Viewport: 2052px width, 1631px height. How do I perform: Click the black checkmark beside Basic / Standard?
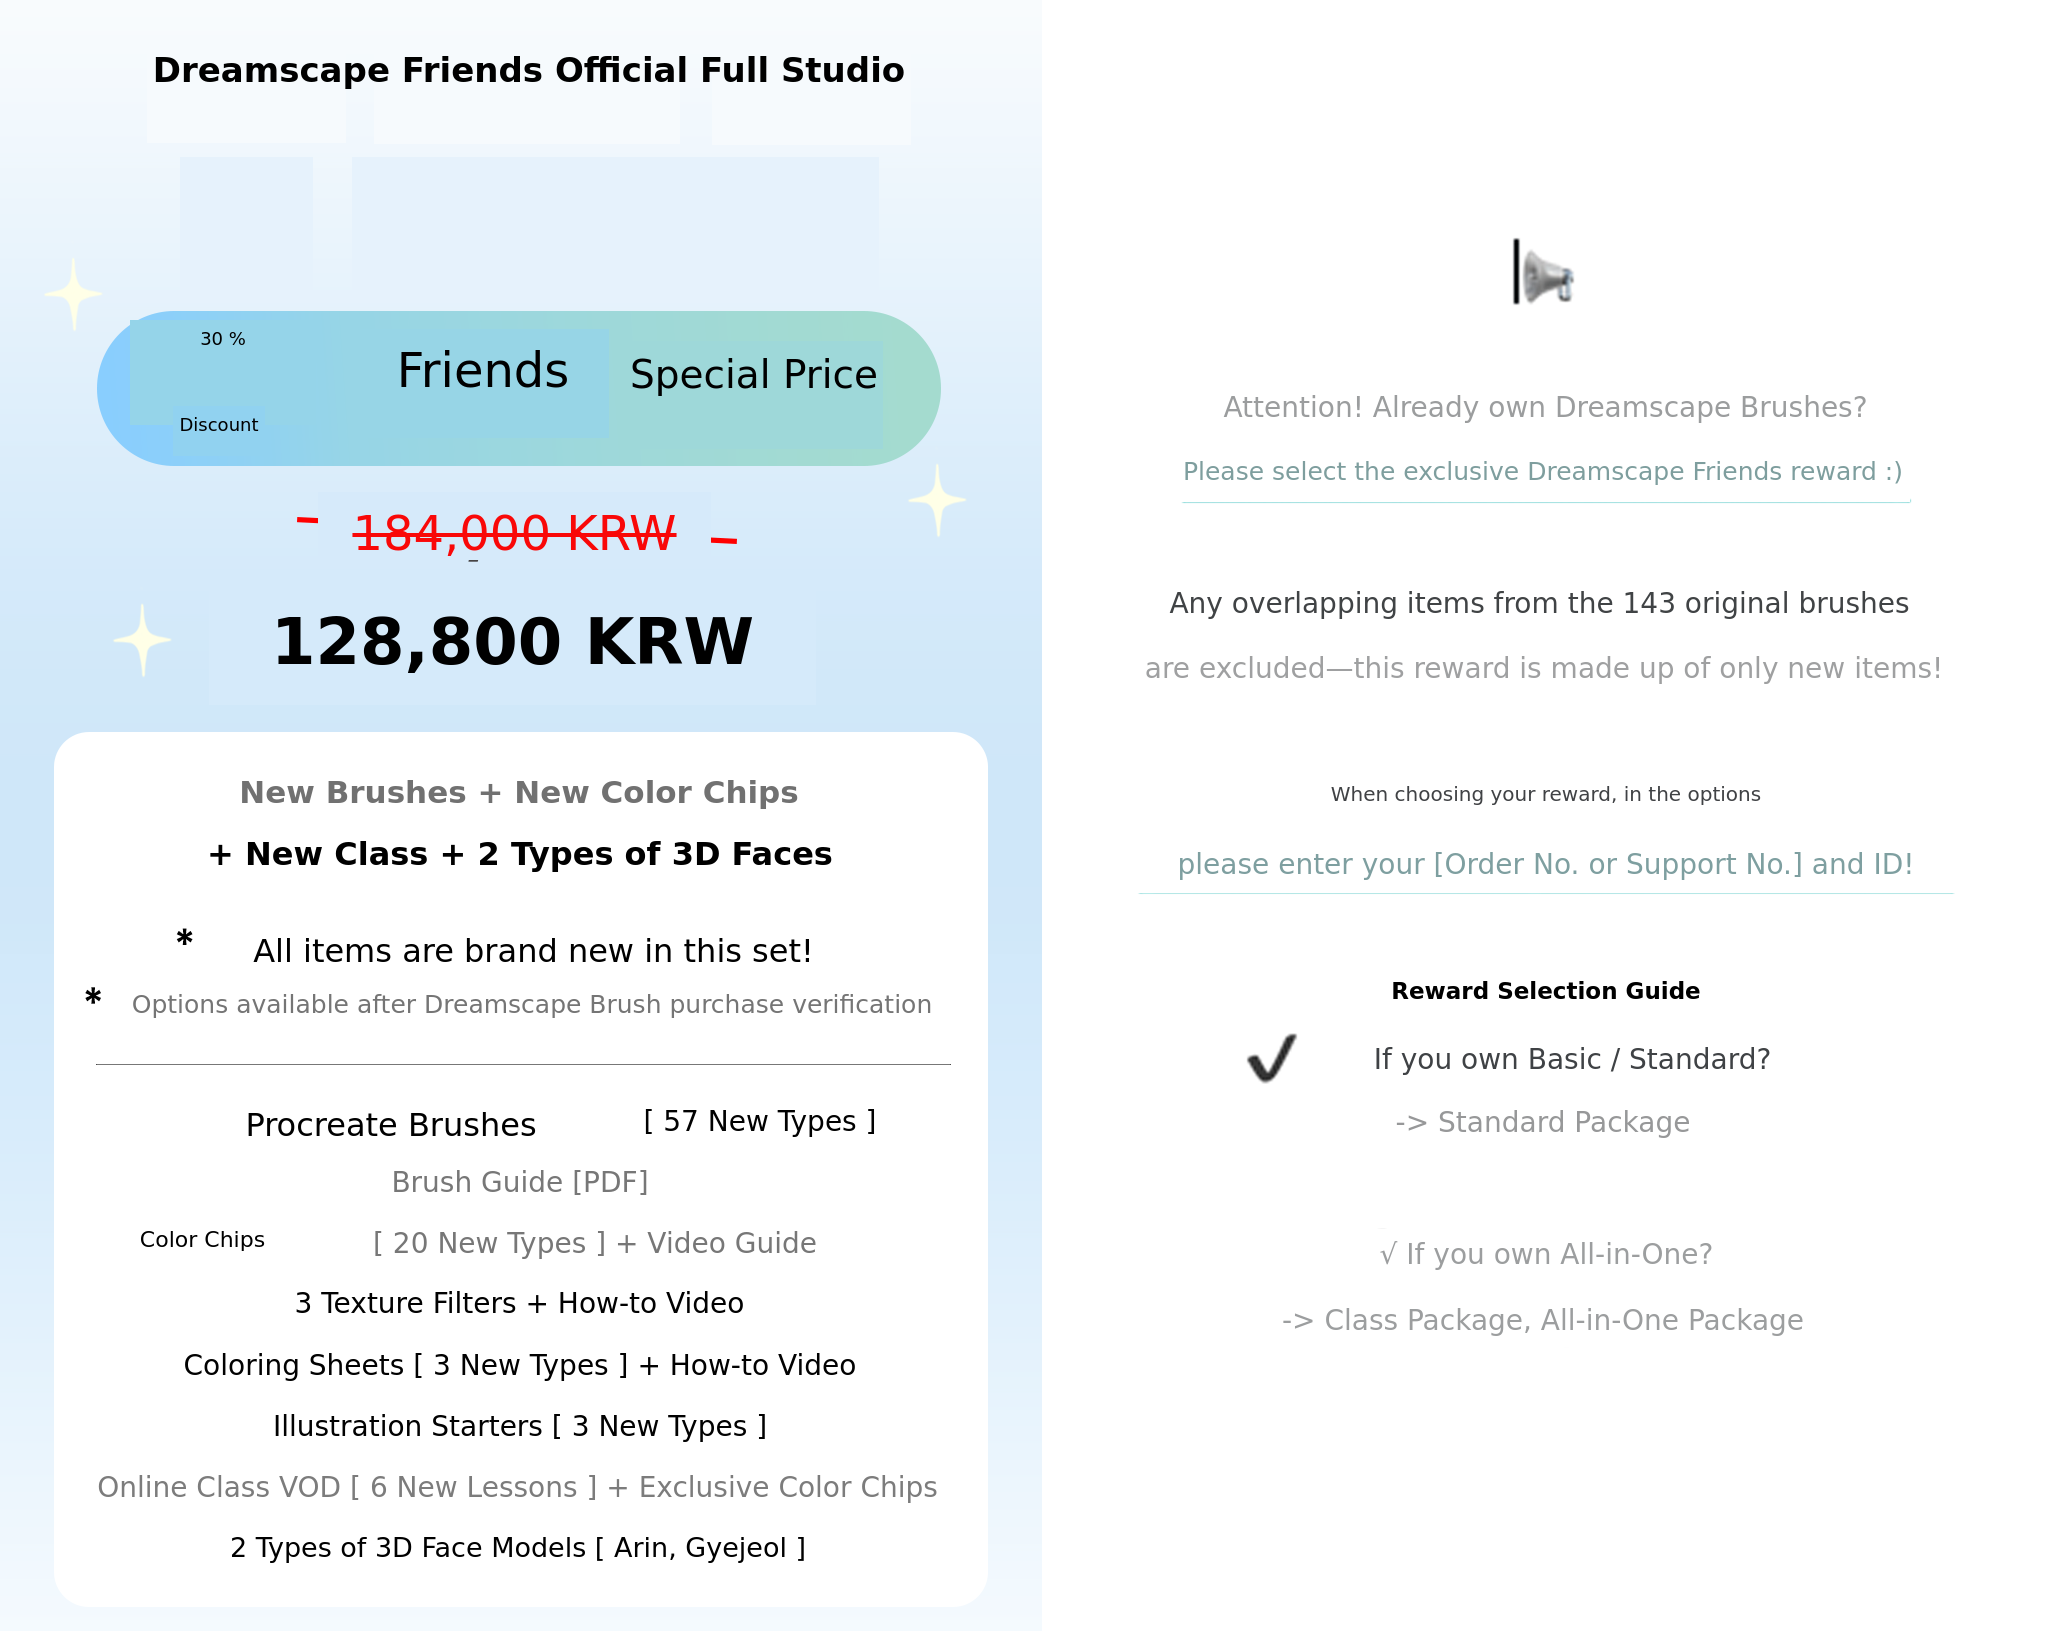coord(1271,1058)
